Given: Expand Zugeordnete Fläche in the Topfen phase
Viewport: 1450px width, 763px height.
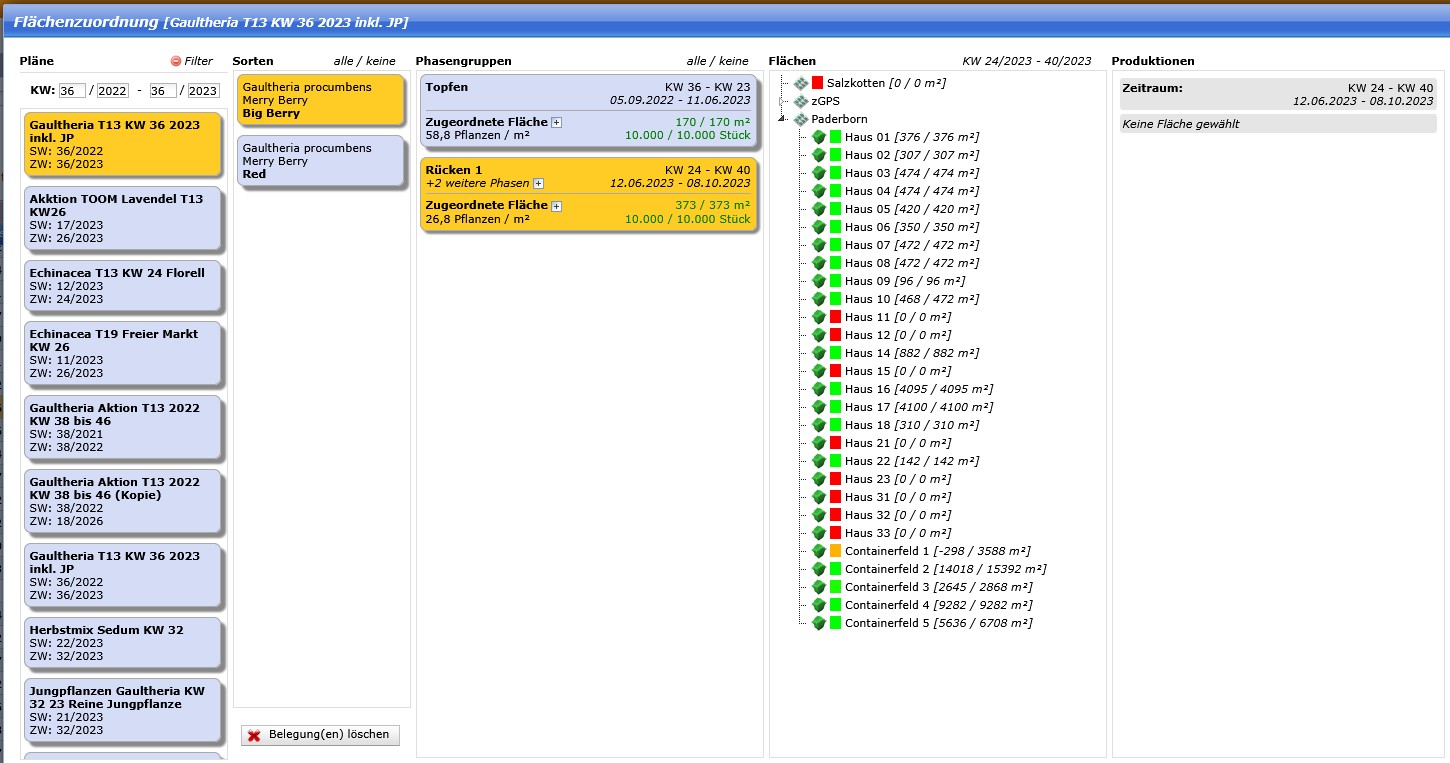Looking at the screenshot, I should 556,122.
